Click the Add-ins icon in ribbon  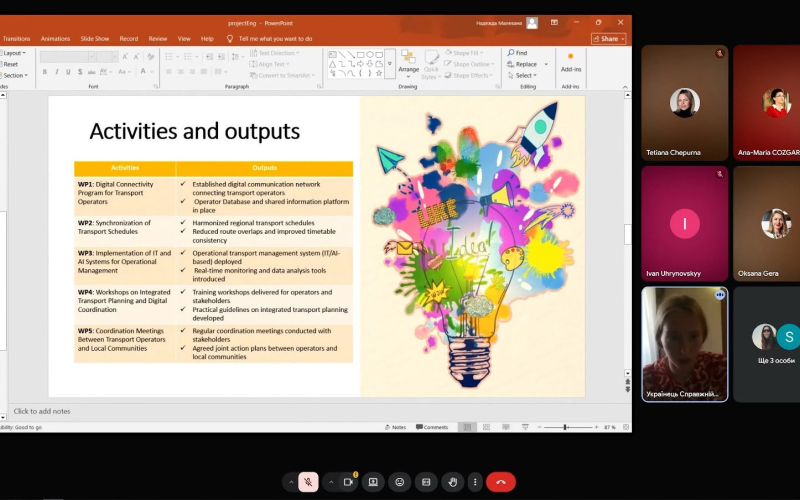570,62
